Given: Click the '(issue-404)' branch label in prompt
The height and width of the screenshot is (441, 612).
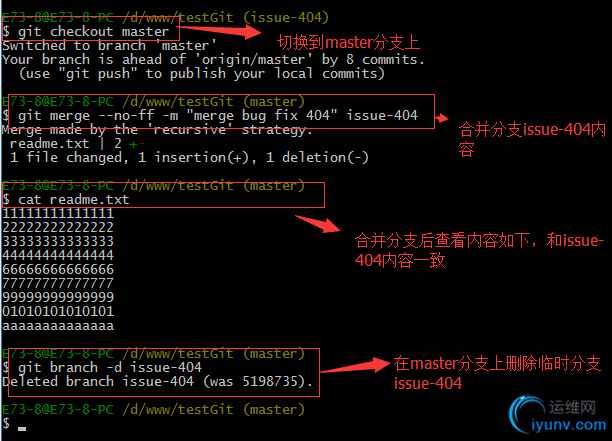Looking at the screenshot, I should point(286,17).
